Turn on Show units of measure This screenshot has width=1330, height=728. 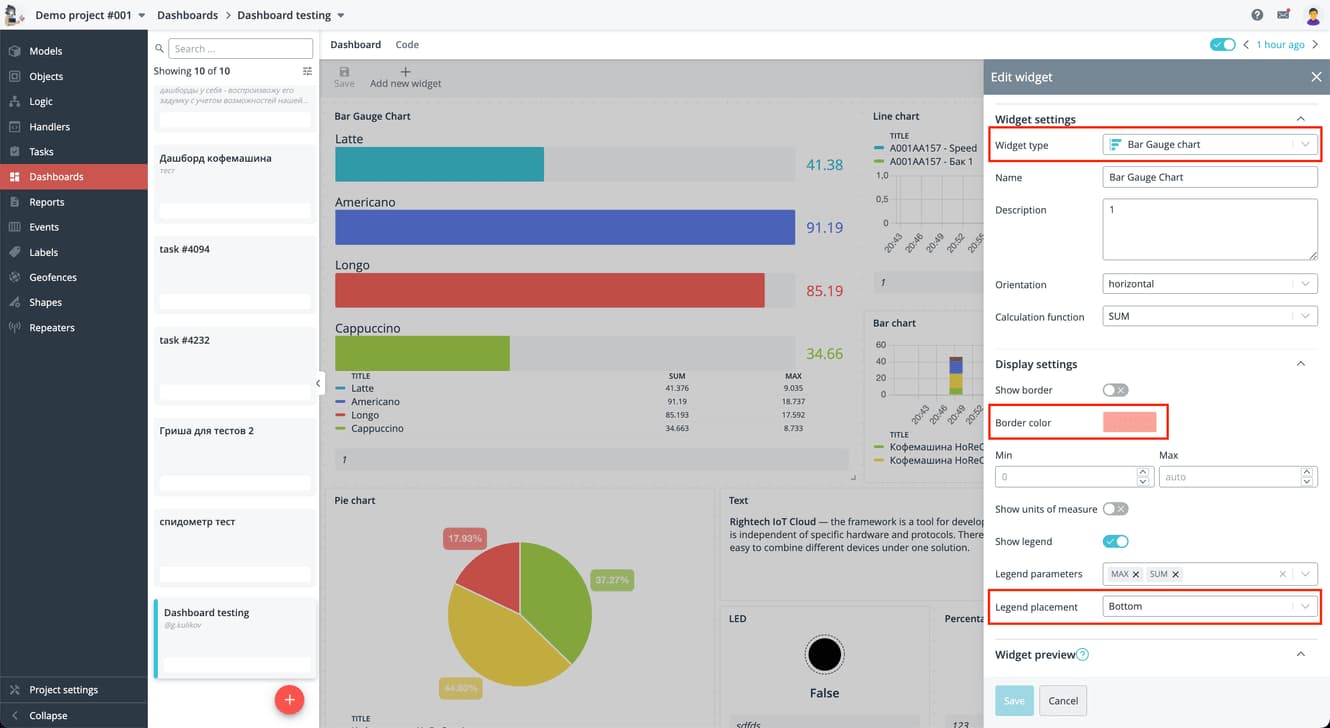tap(1115, 509)
